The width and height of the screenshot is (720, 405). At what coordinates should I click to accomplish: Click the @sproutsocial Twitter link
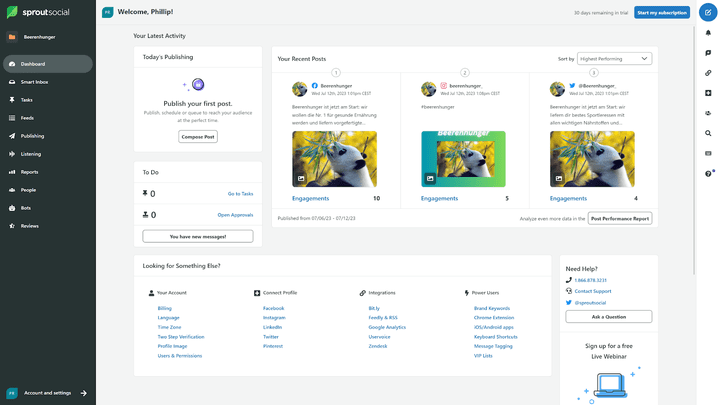[x=590, y=303]
